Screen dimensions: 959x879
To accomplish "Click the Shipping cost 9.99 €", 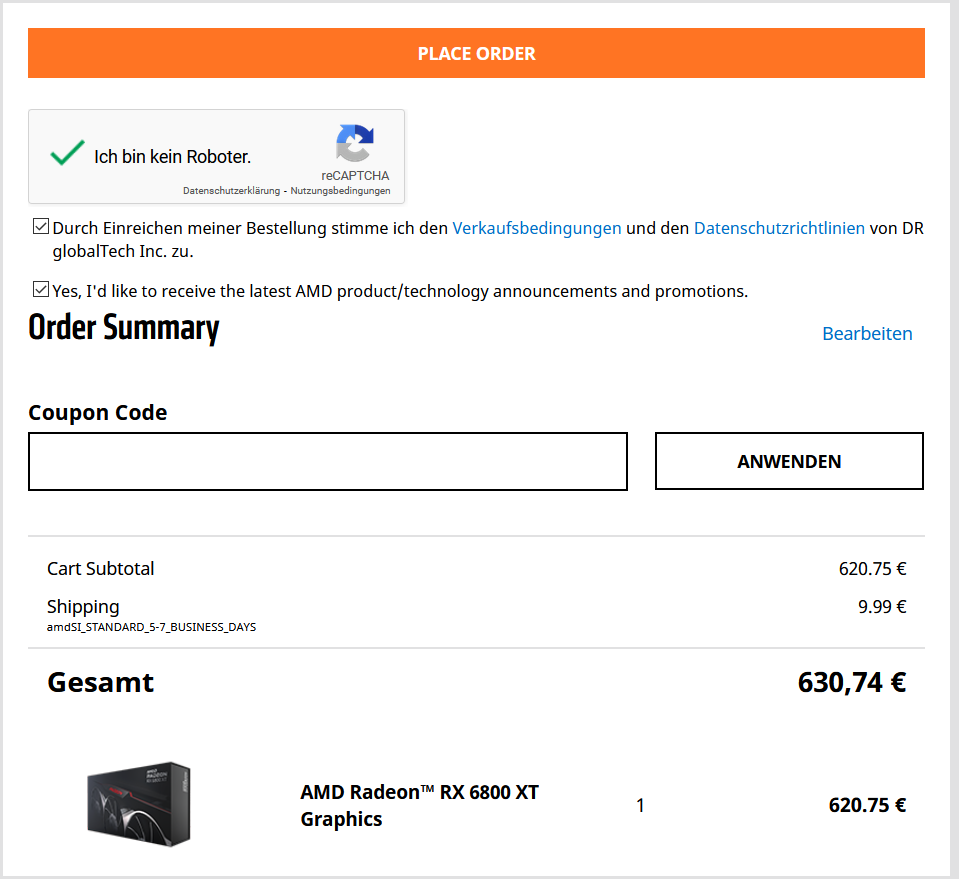I will [881, 606].
